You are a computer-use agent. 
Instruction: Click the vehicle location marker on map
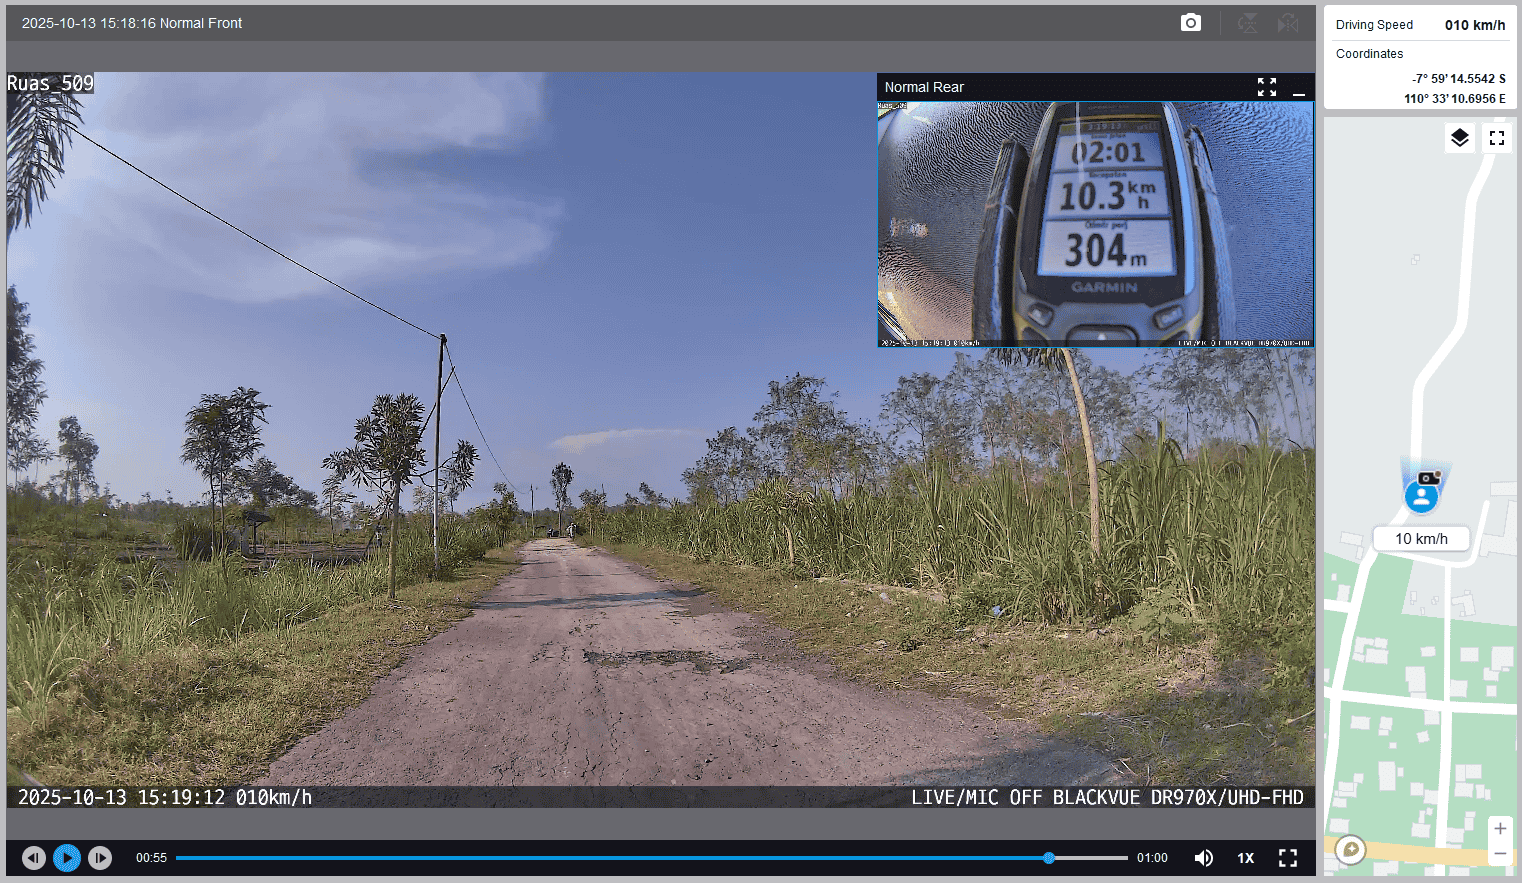1421,495
